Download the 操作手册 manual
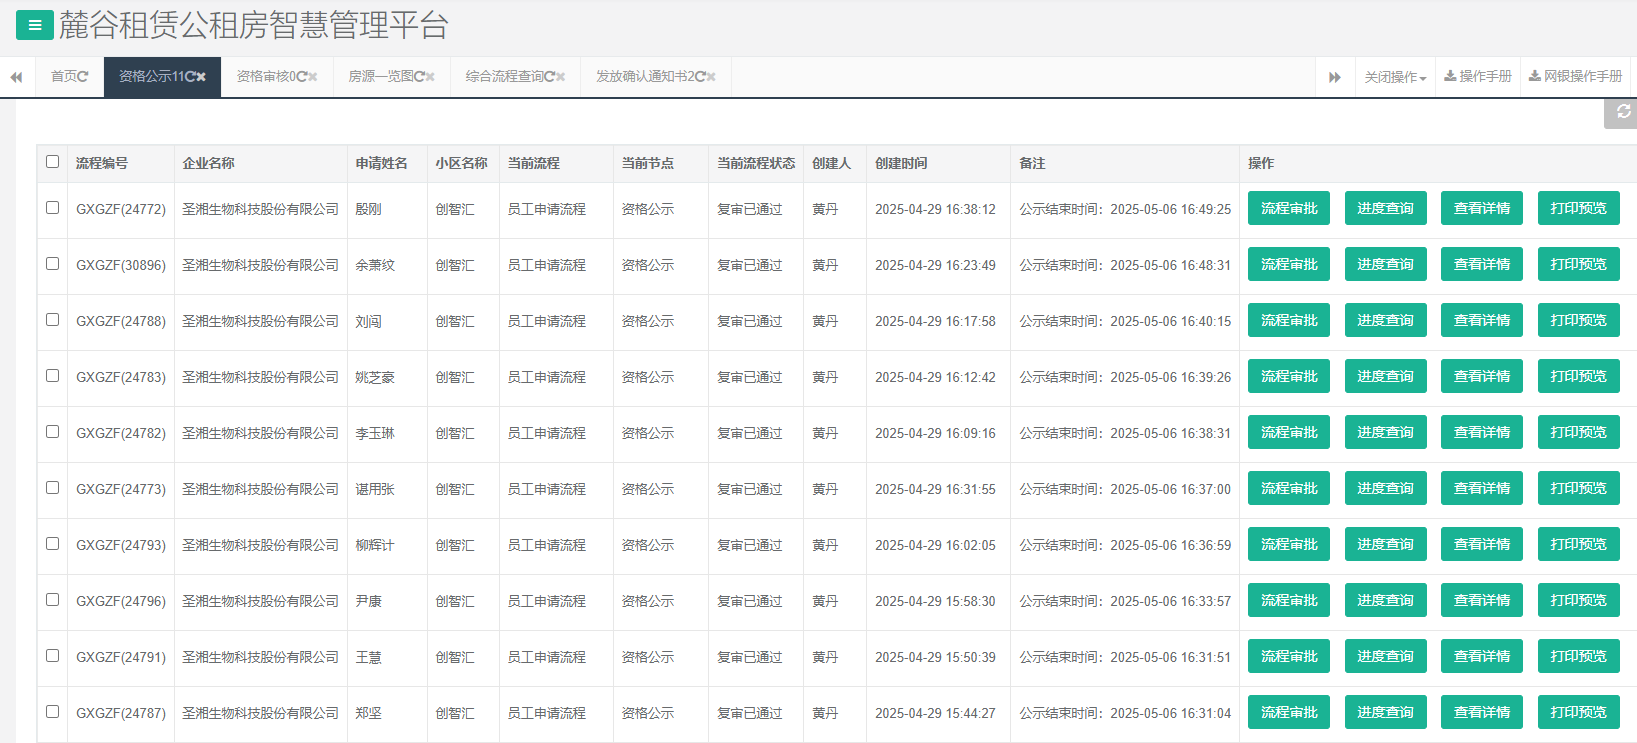The image size is (1637, 743). [x=1478, y=77]
